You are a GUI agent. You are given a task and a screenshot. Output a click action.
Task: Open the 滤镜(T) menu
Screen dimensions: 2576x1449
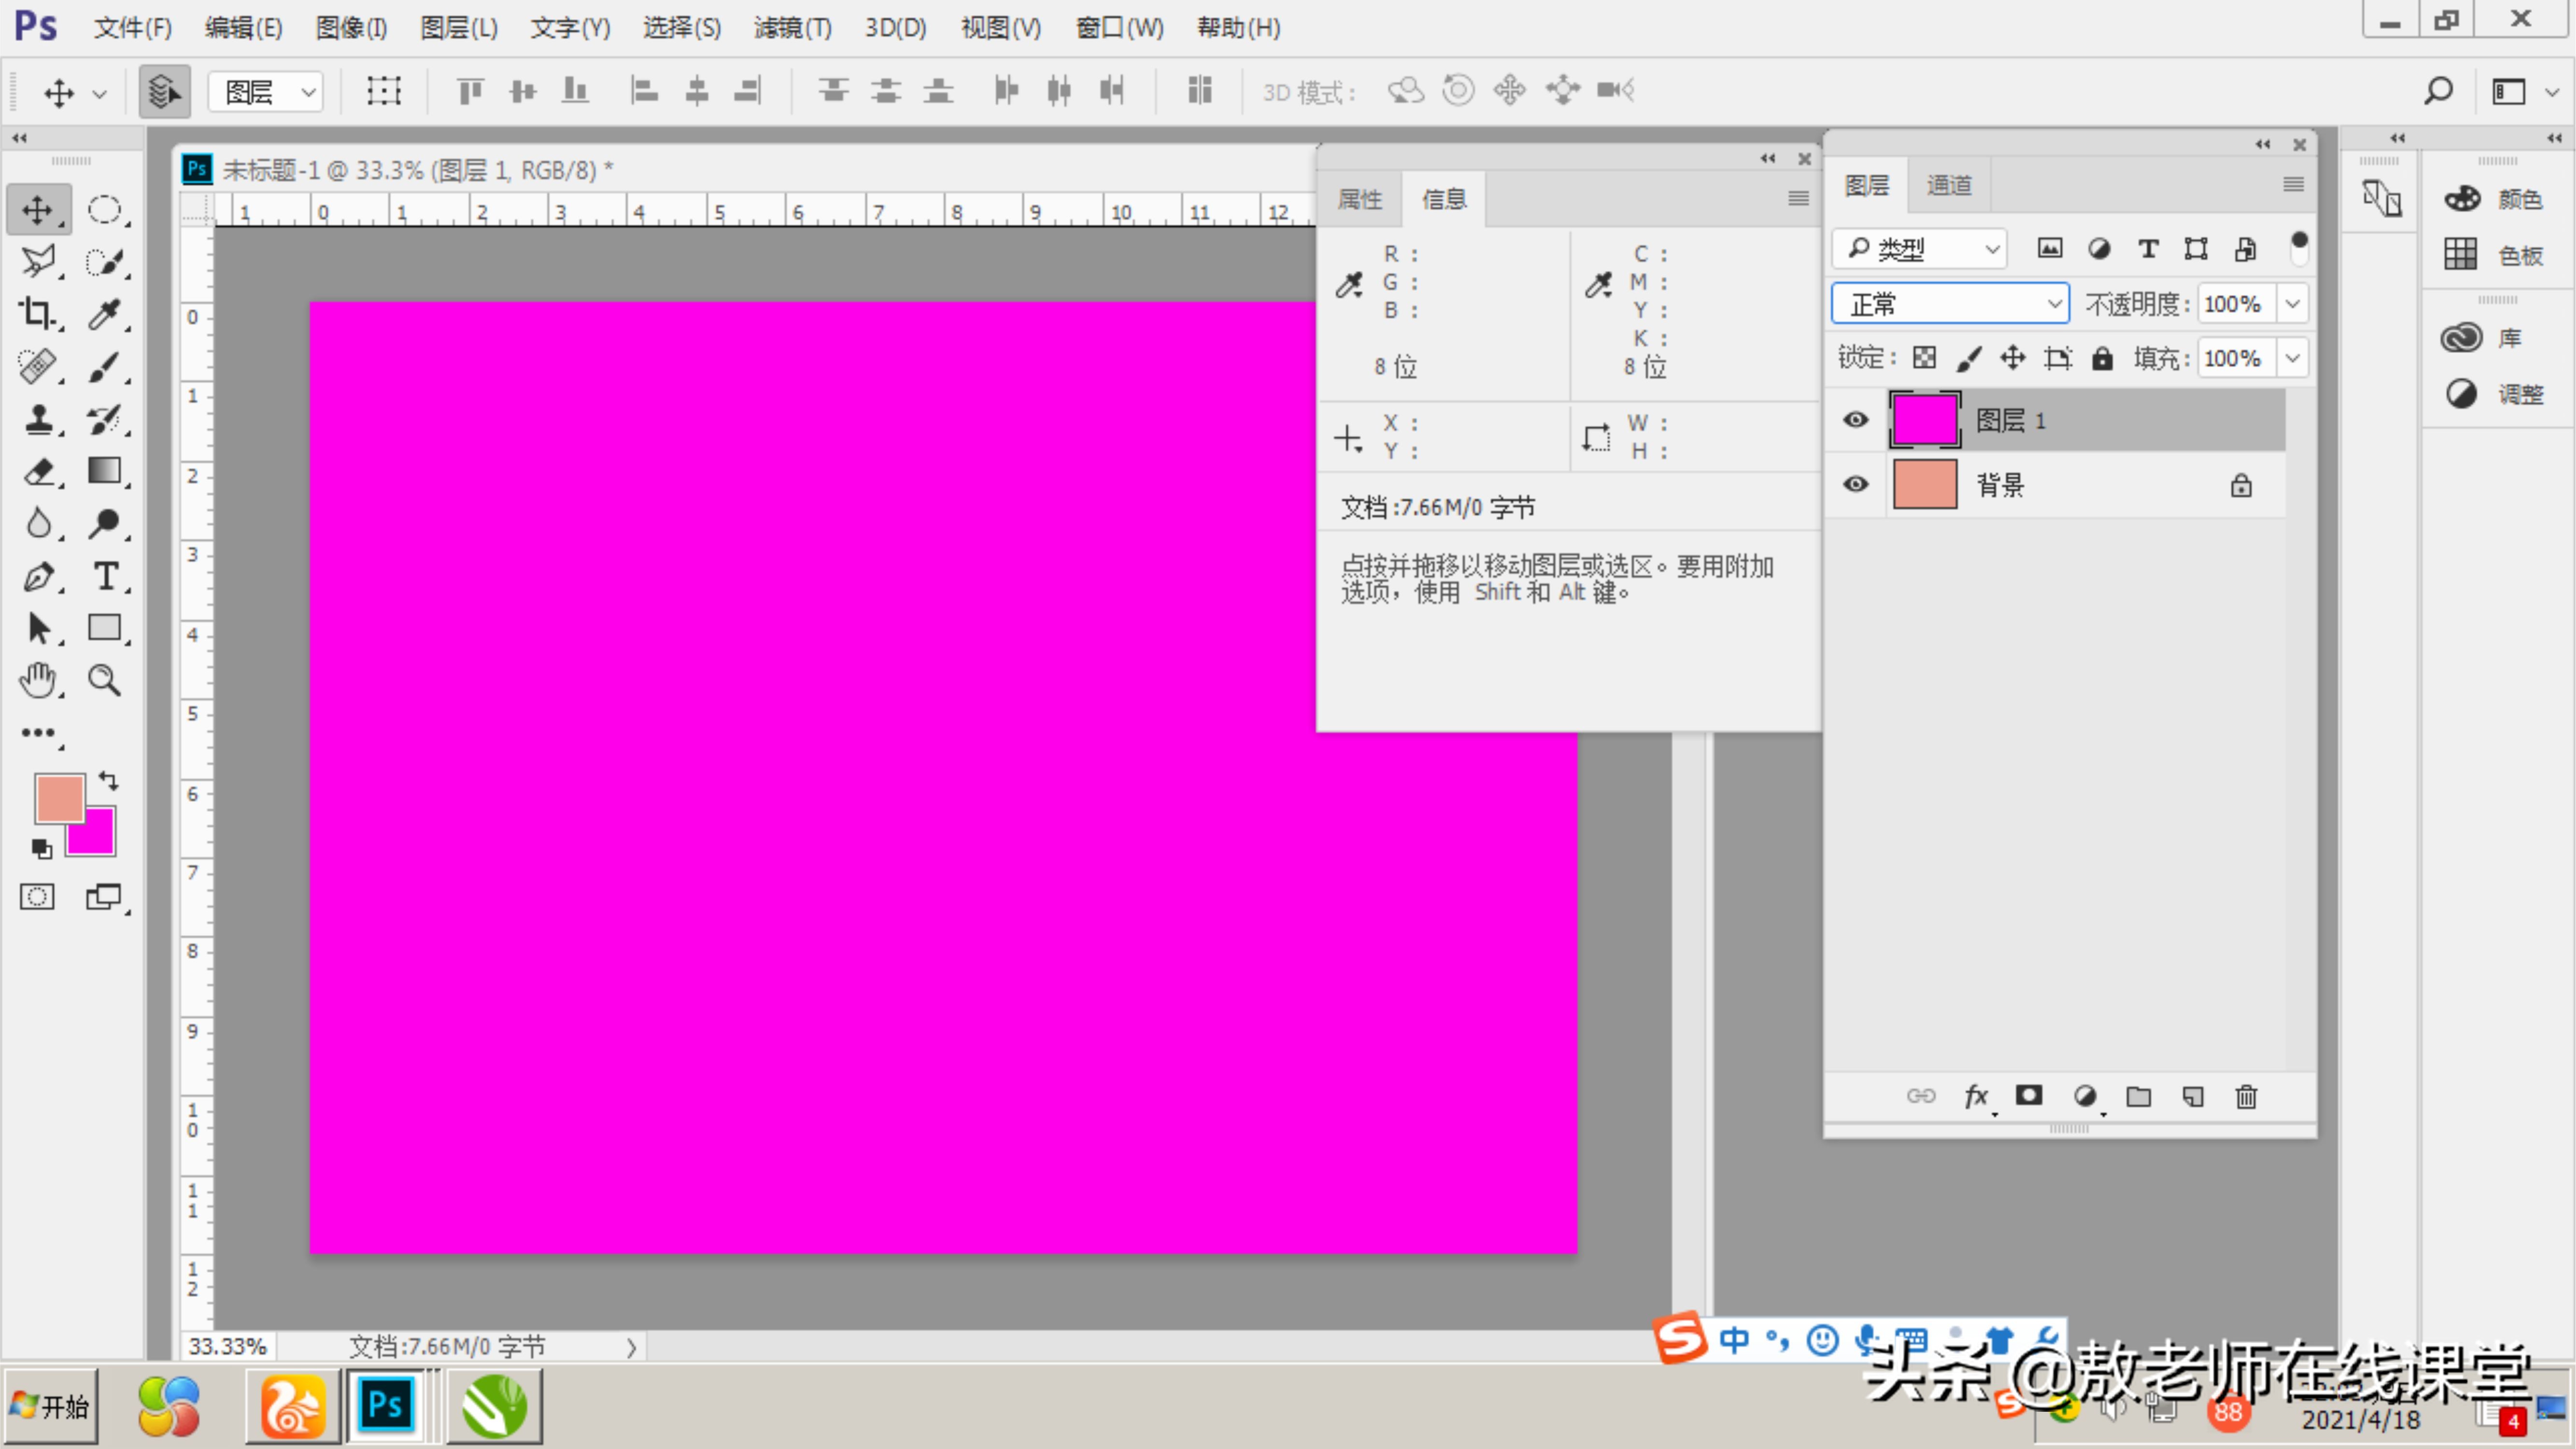792,28
